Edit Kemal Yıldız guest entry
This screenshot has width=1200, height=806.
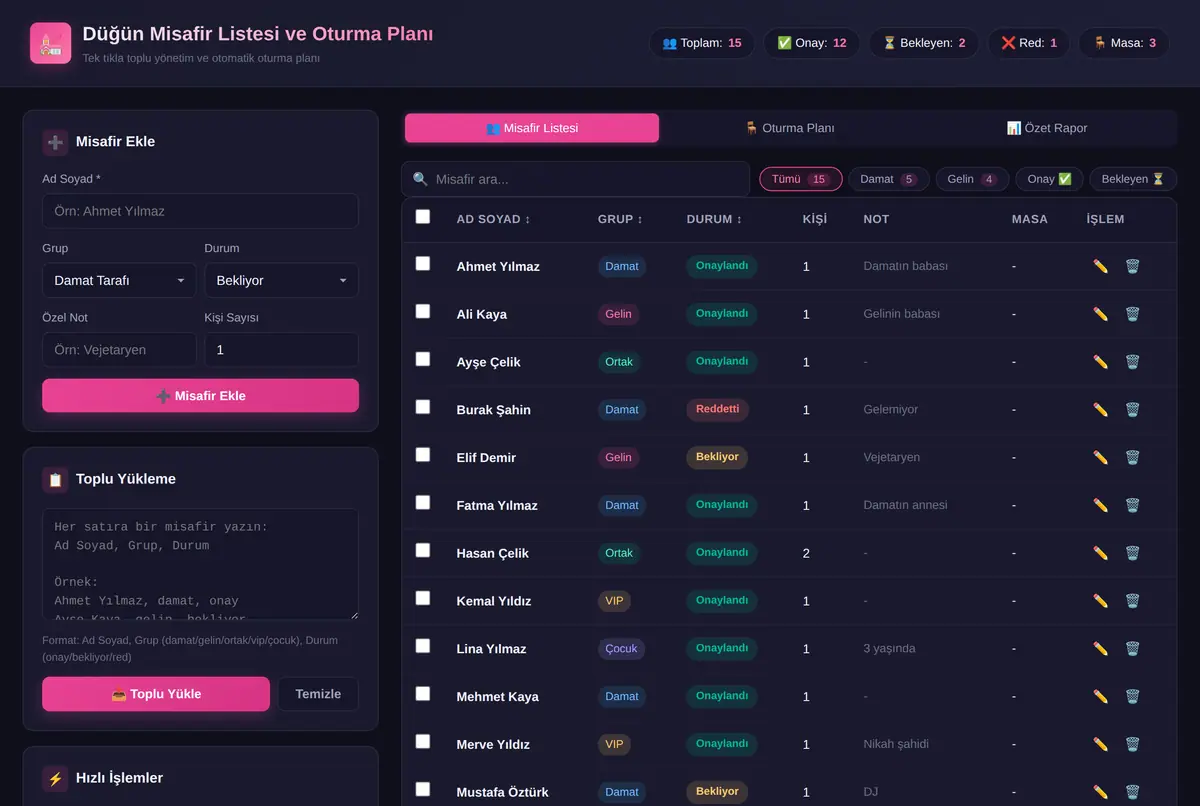pos(1100,601)
